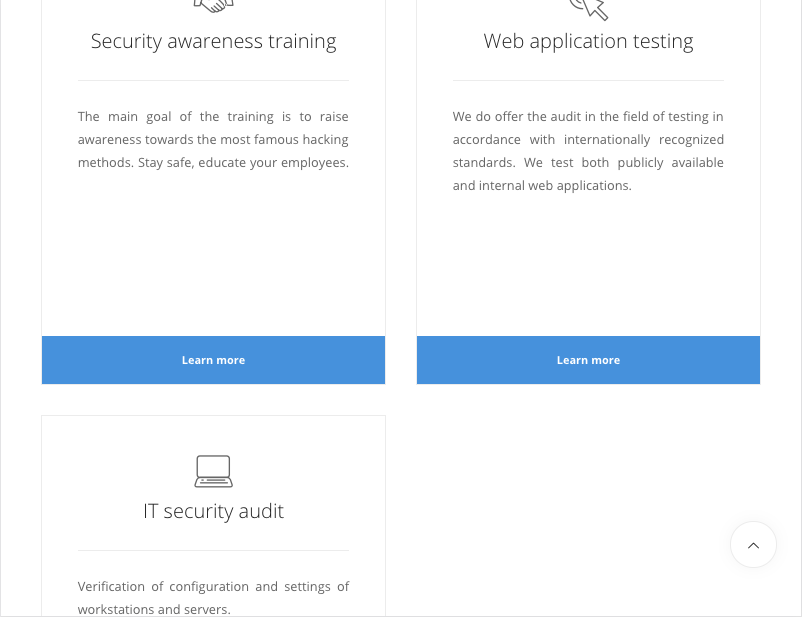Click the paragraph starting 'We do offer the audit'
802x617 pixels.
coord(588,151)
